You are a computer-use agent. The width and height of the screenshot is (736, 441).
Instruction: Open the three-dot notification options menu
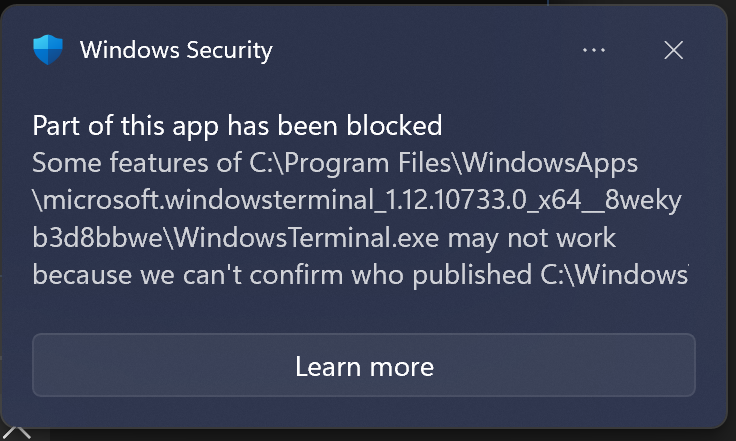tap(594, 50)
